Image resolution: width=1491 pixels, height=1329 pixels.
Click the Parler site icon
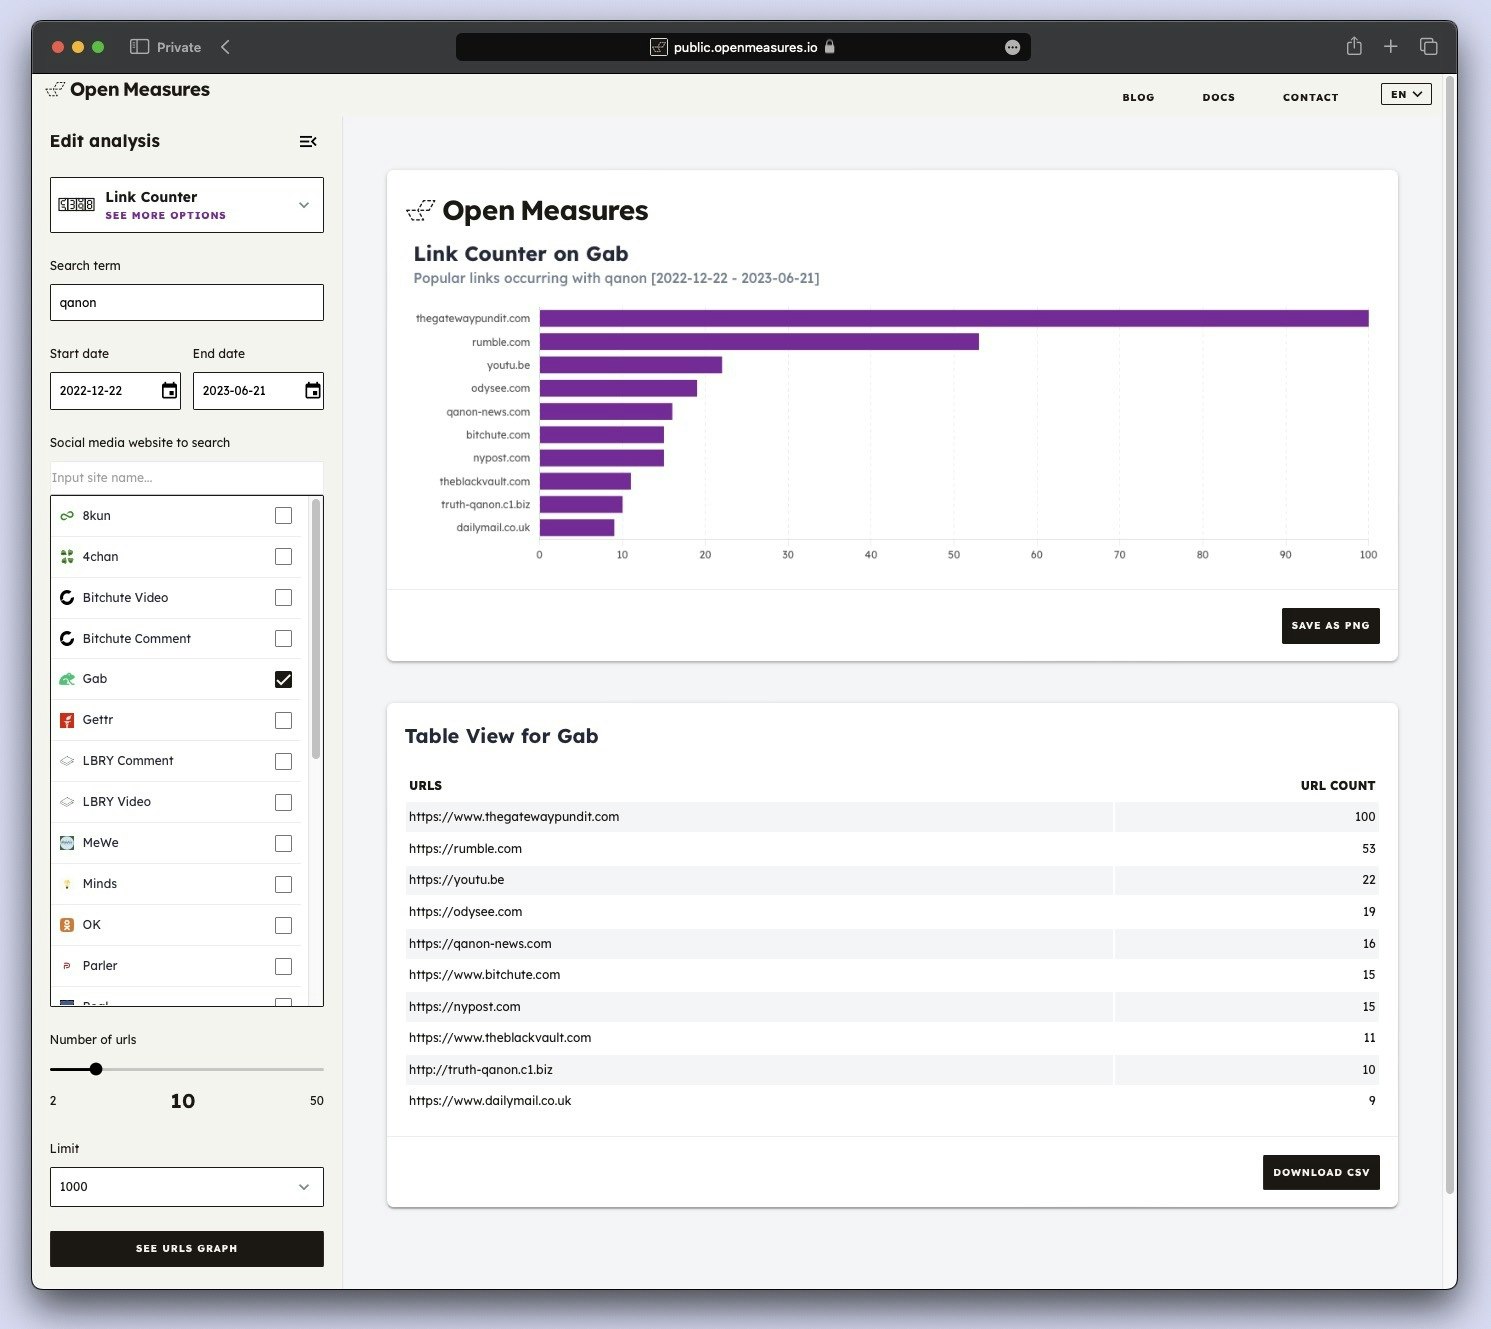tap(67, 966)
